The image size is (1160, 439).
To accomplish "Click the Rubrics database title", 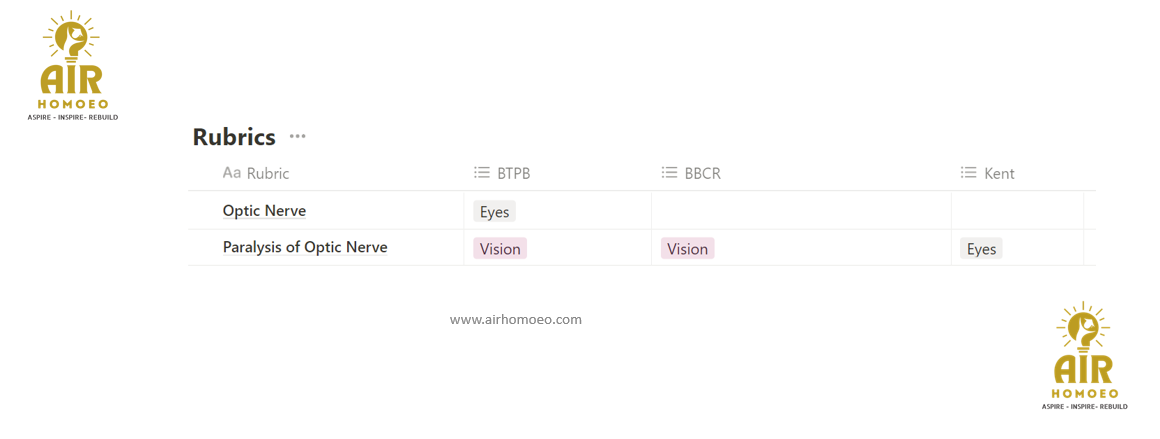I will coord(234,137).
